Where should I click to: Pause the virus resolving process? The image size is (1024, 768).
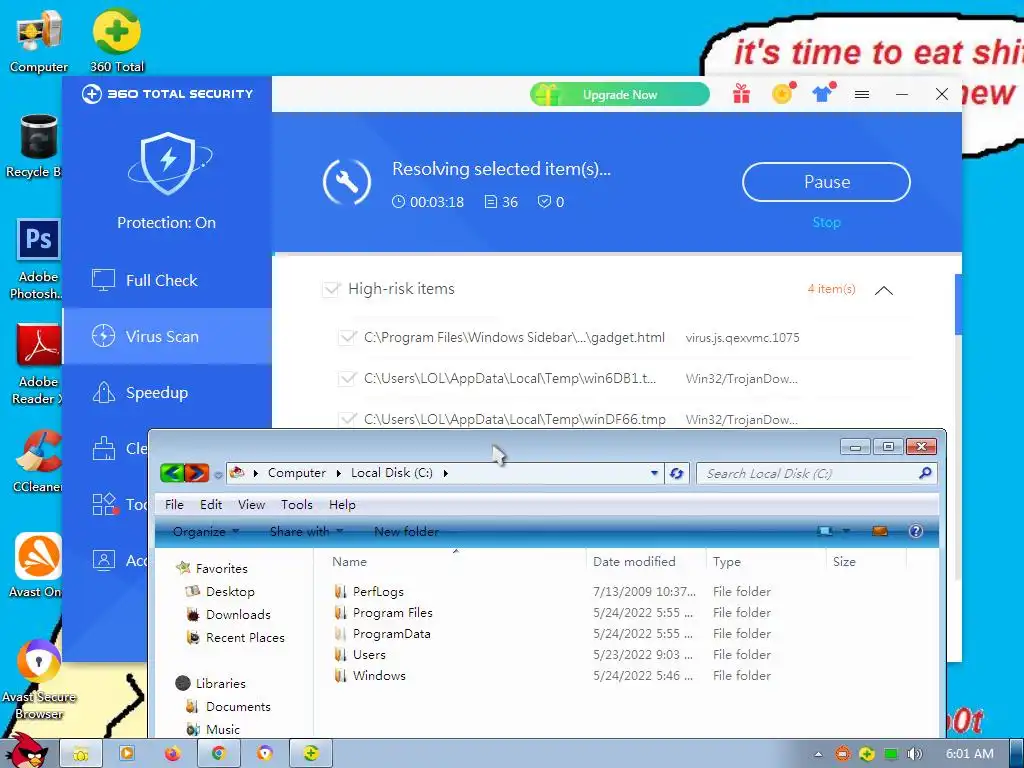click(x=826, y=182)
